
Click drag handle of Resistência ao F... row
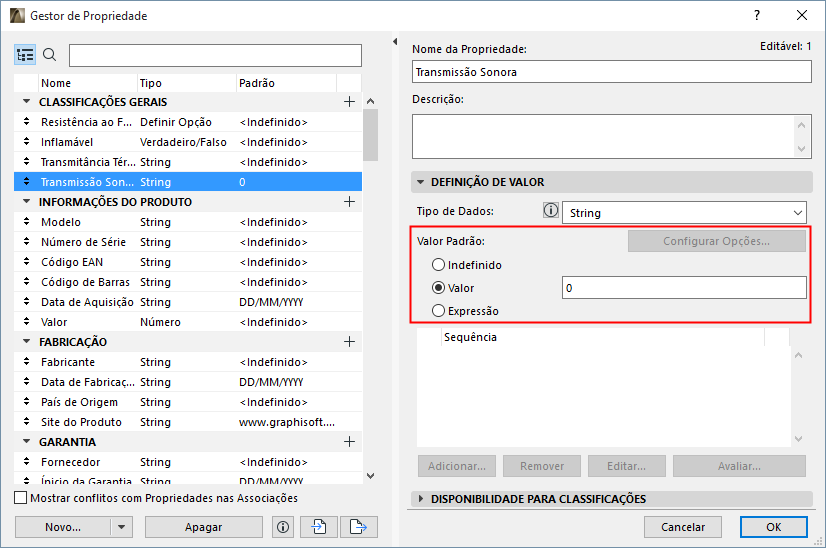(26, 122)
